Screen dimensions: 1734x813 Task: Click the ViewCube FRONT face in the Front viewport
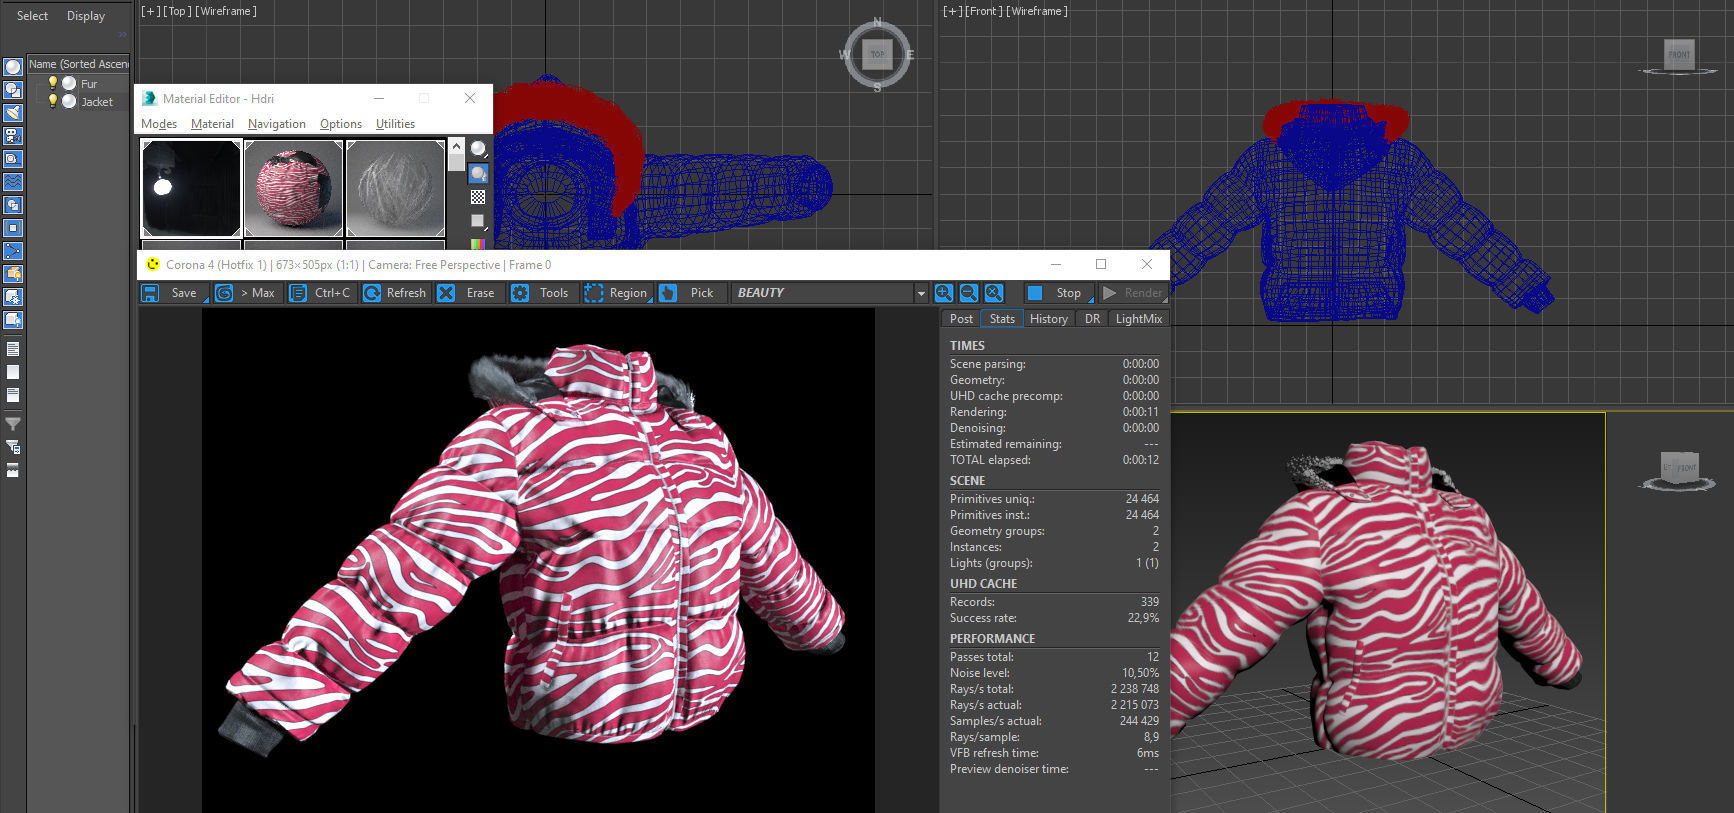coord(1679,54)
